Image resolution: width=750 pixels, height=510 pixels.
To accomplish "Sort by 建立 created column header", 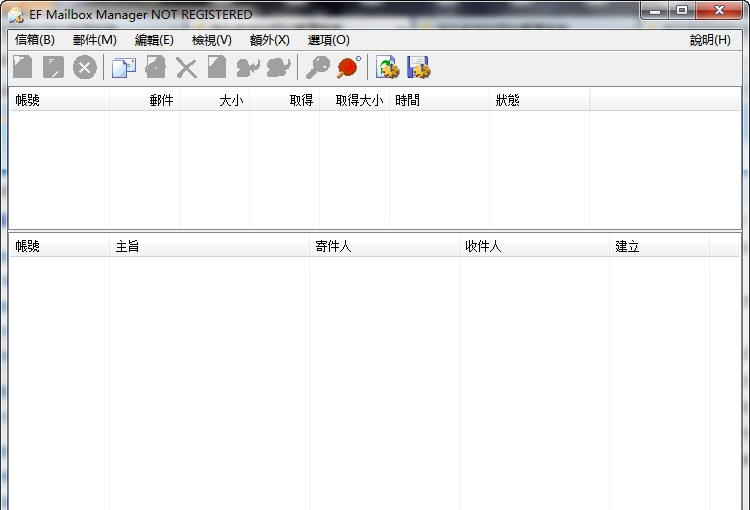I will (x=659, y=246).
